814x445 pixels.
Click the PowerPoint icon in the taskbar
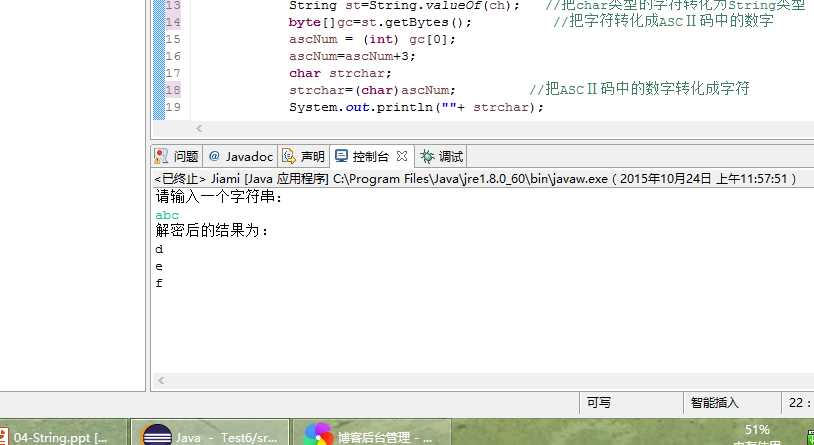pyautogui.click(x=5, y=437)
